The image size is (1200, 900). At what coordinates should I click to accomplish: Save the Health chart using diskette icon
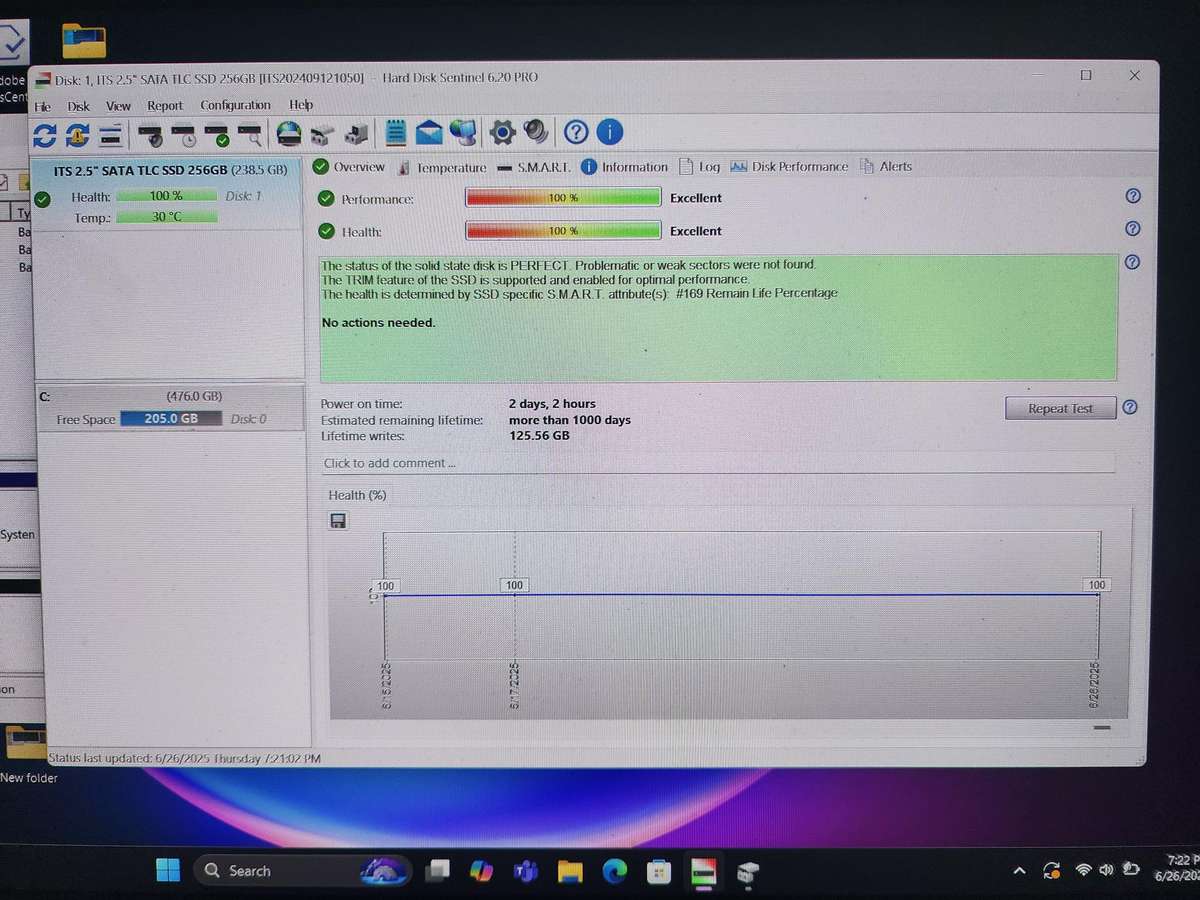(337, 520)
